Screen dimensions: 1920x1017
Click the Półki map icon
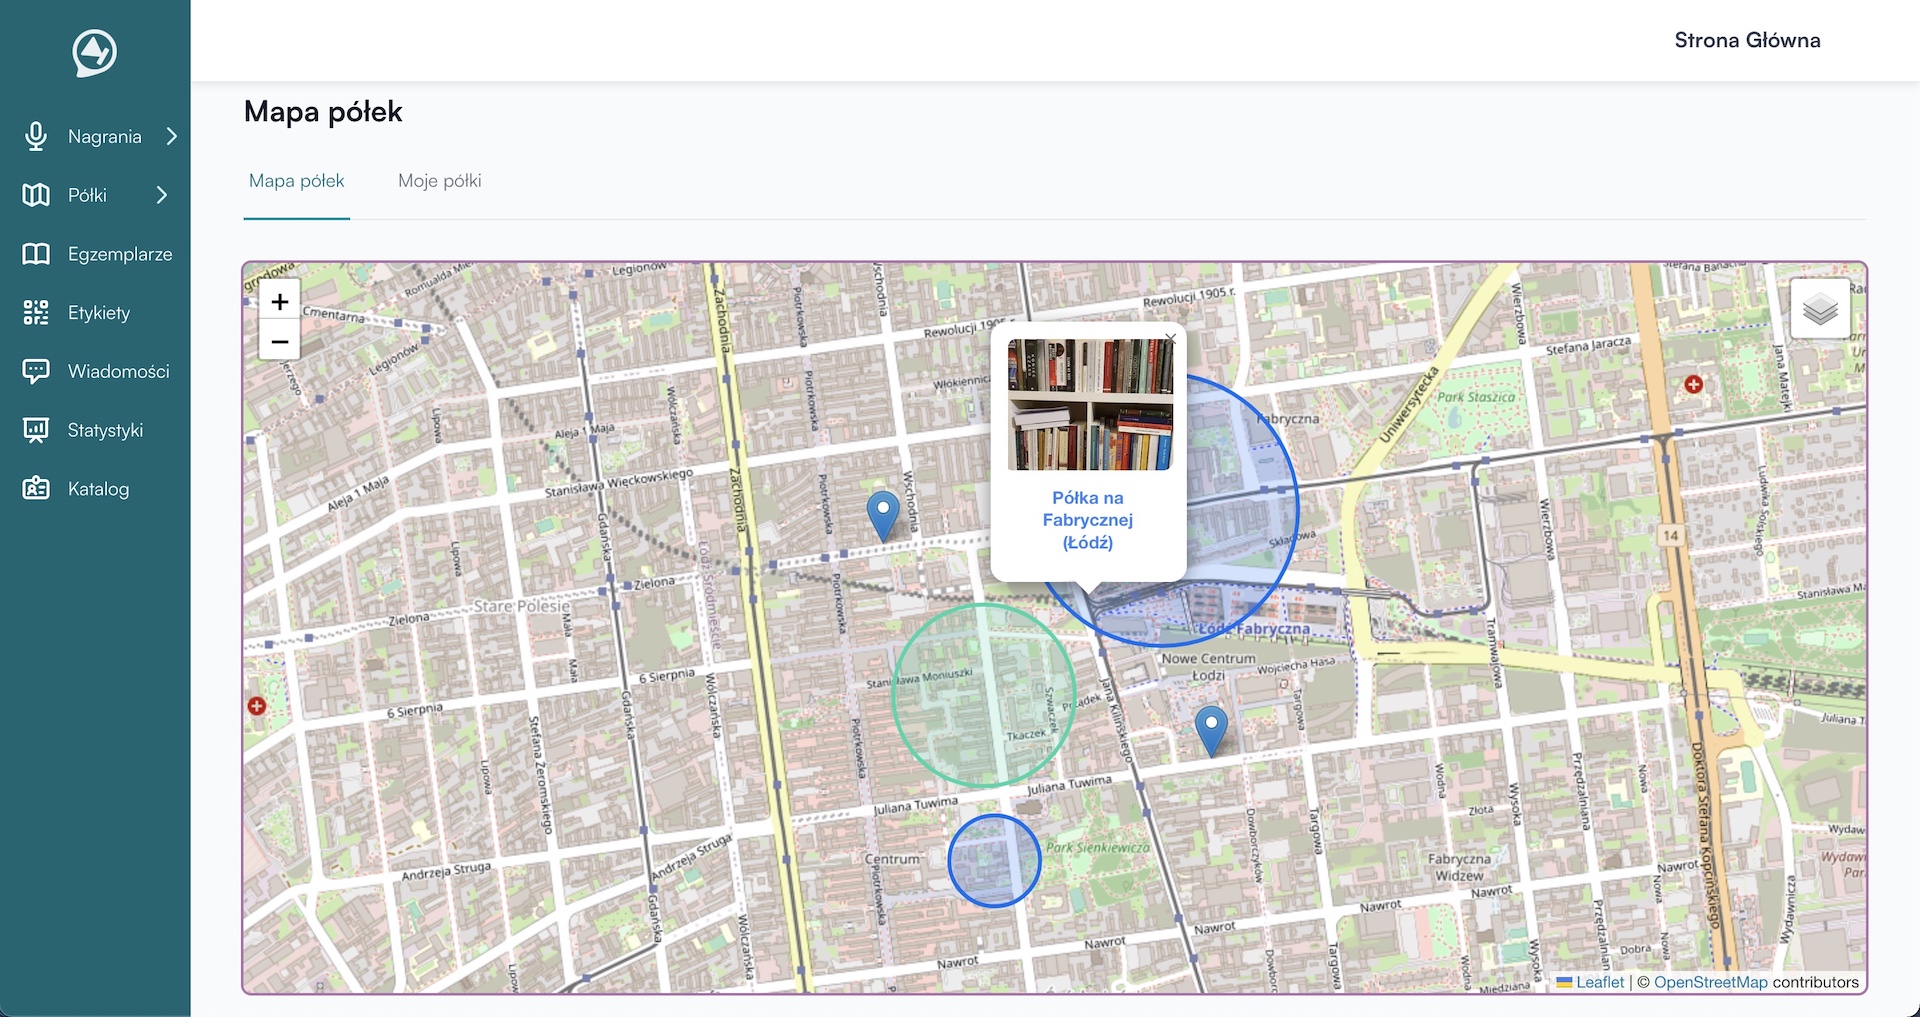pyautogui.click(x=36, y=195)
